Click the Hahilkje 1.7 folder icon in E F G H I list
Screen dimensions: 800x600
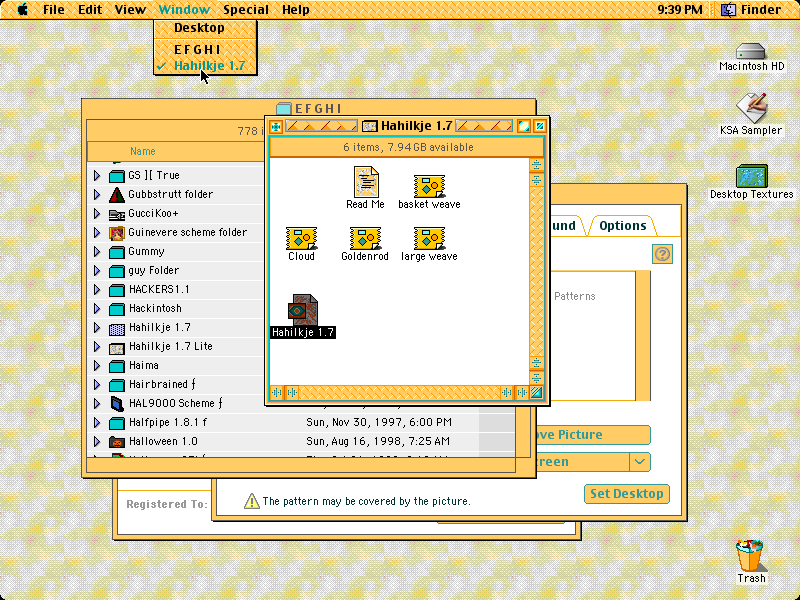click(117, 328)
